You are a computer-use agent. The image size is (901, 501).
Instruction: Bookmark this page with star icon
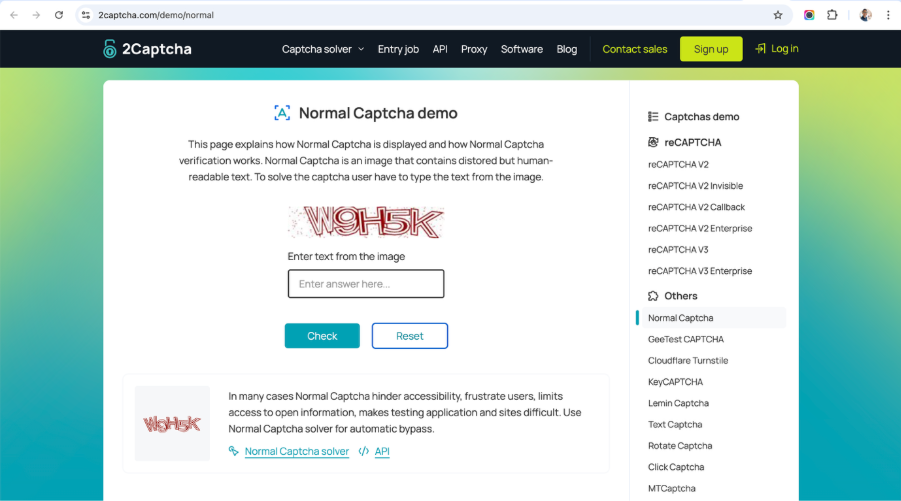tap(778, 15)
